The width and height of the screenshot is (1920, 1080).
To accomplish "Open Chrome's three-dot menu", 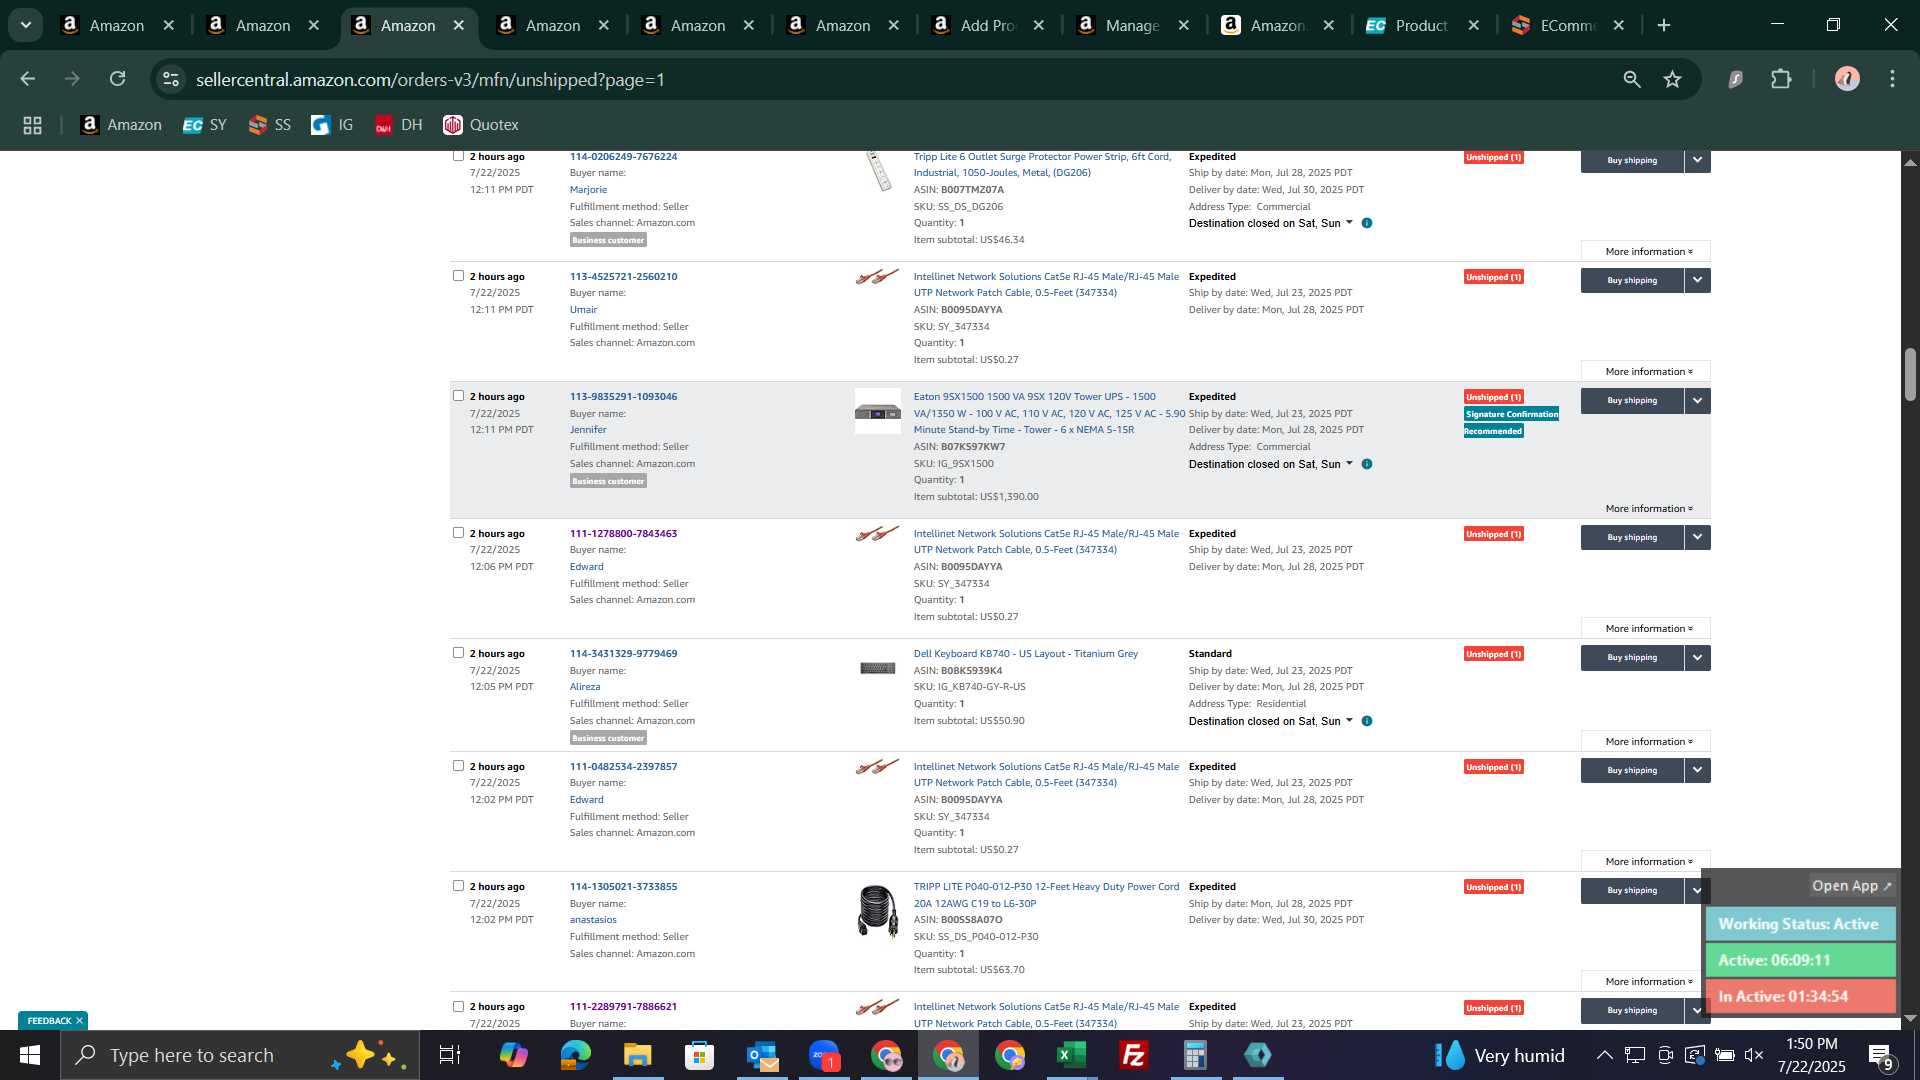I will (x=1893, y=79).
